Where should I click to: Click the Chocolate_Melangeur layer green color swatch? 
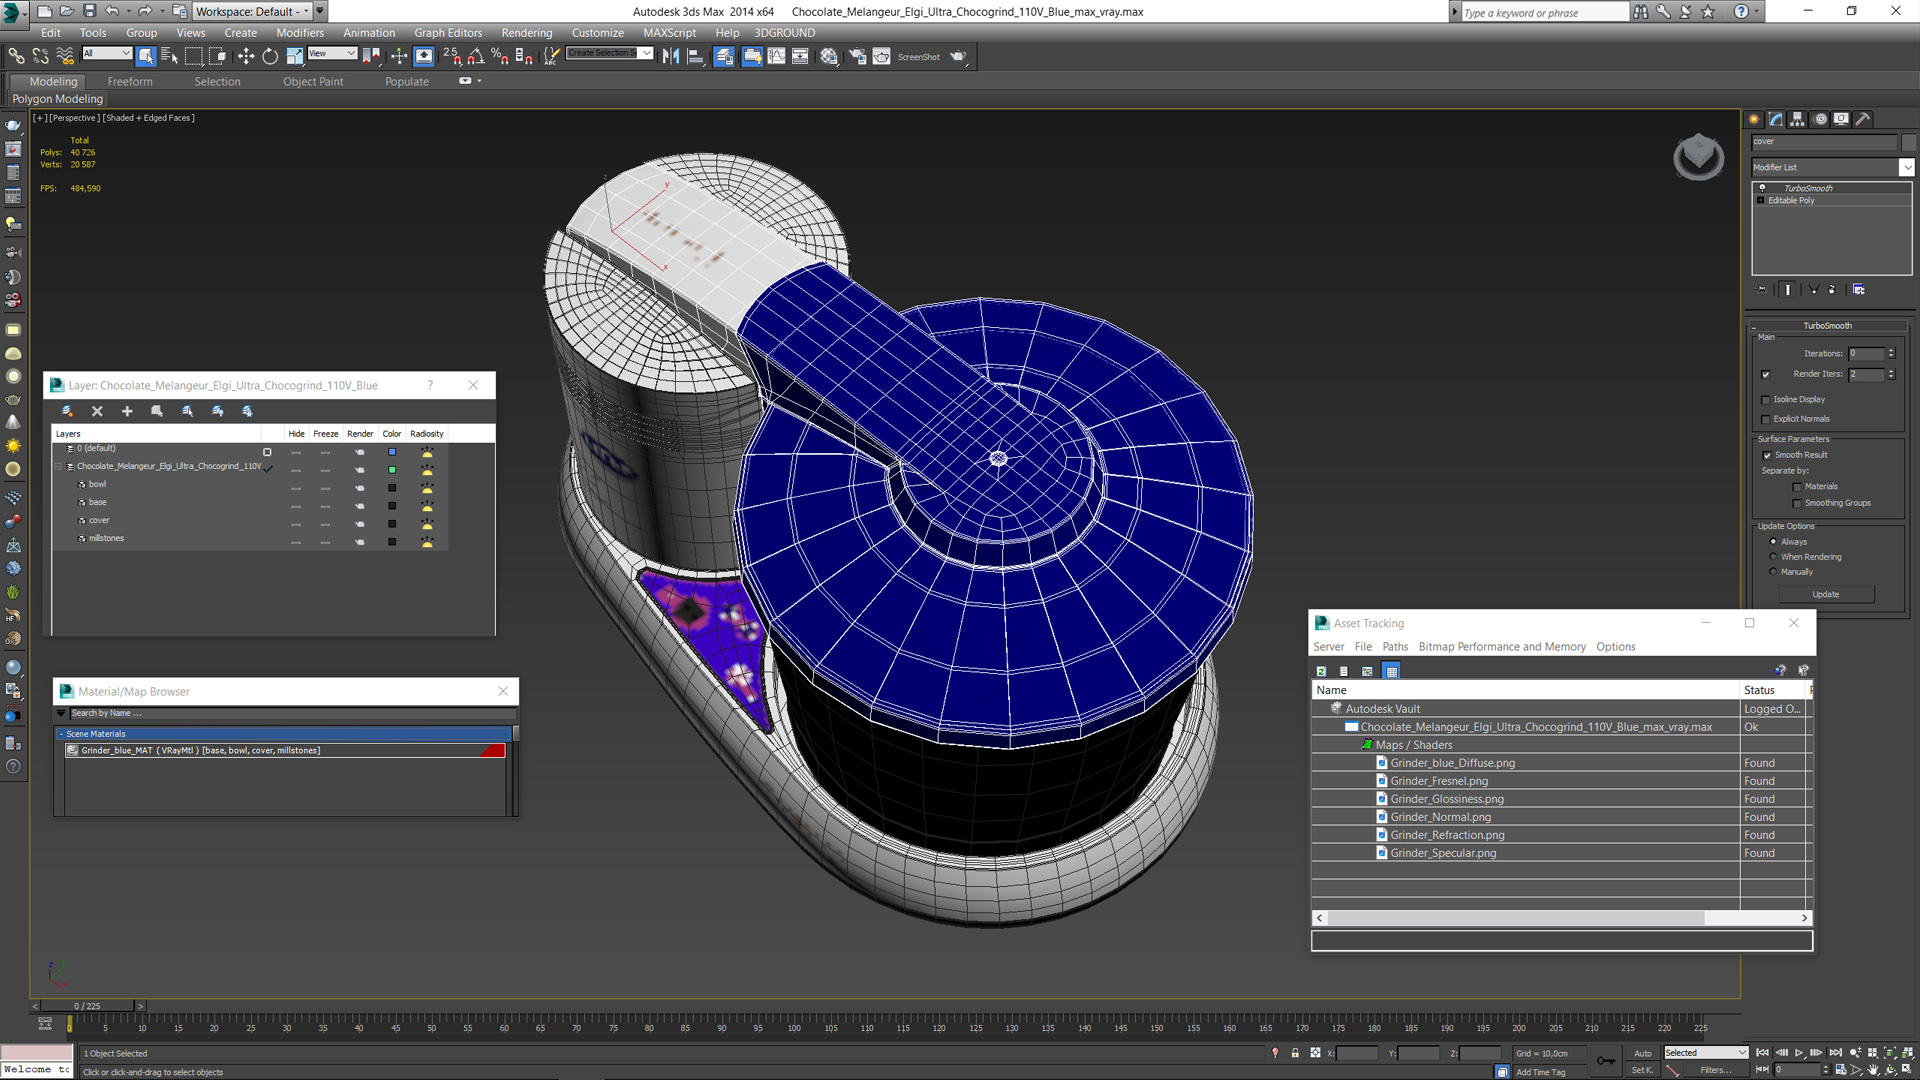click(392, 470)
